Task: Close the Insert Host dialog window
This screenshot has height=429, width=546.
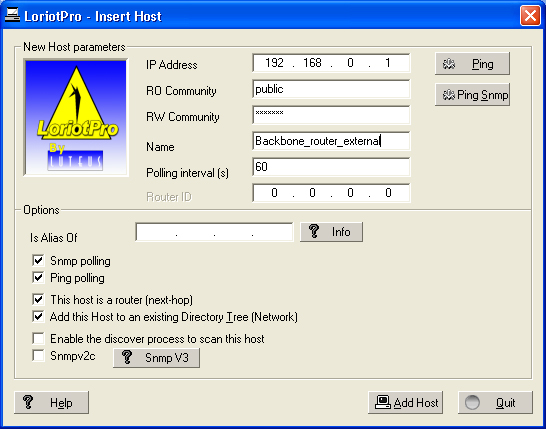Action: click(x=530, y=16)
